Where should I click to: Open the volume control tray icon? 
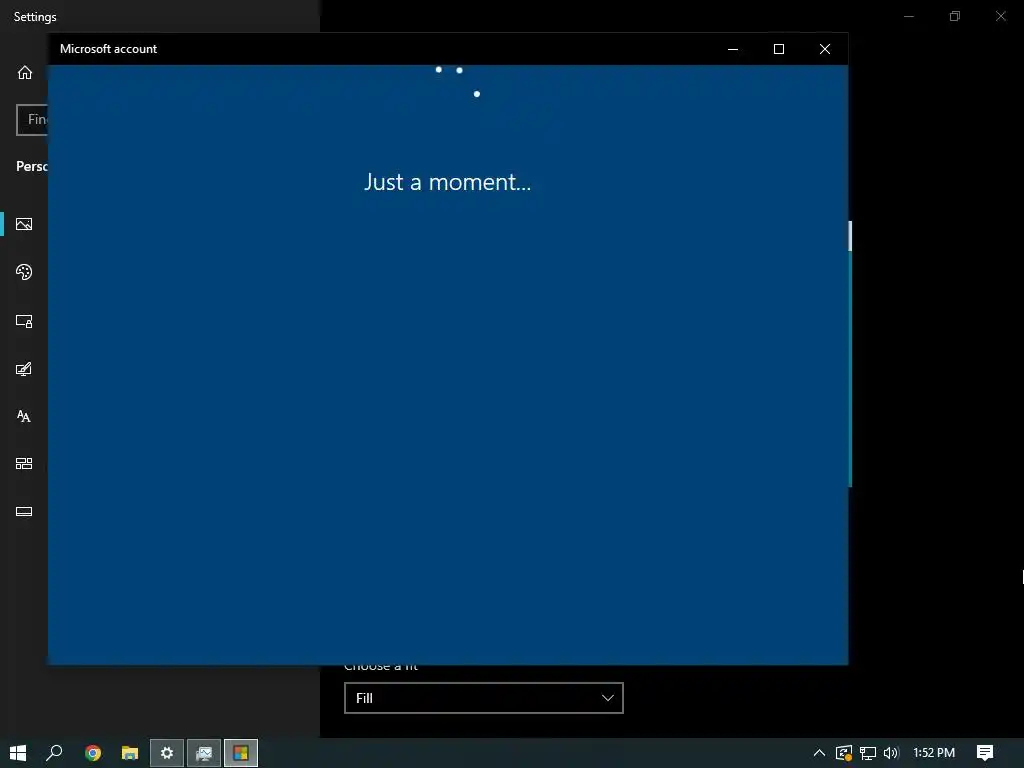pyautogui.click(x=891, y=753)
